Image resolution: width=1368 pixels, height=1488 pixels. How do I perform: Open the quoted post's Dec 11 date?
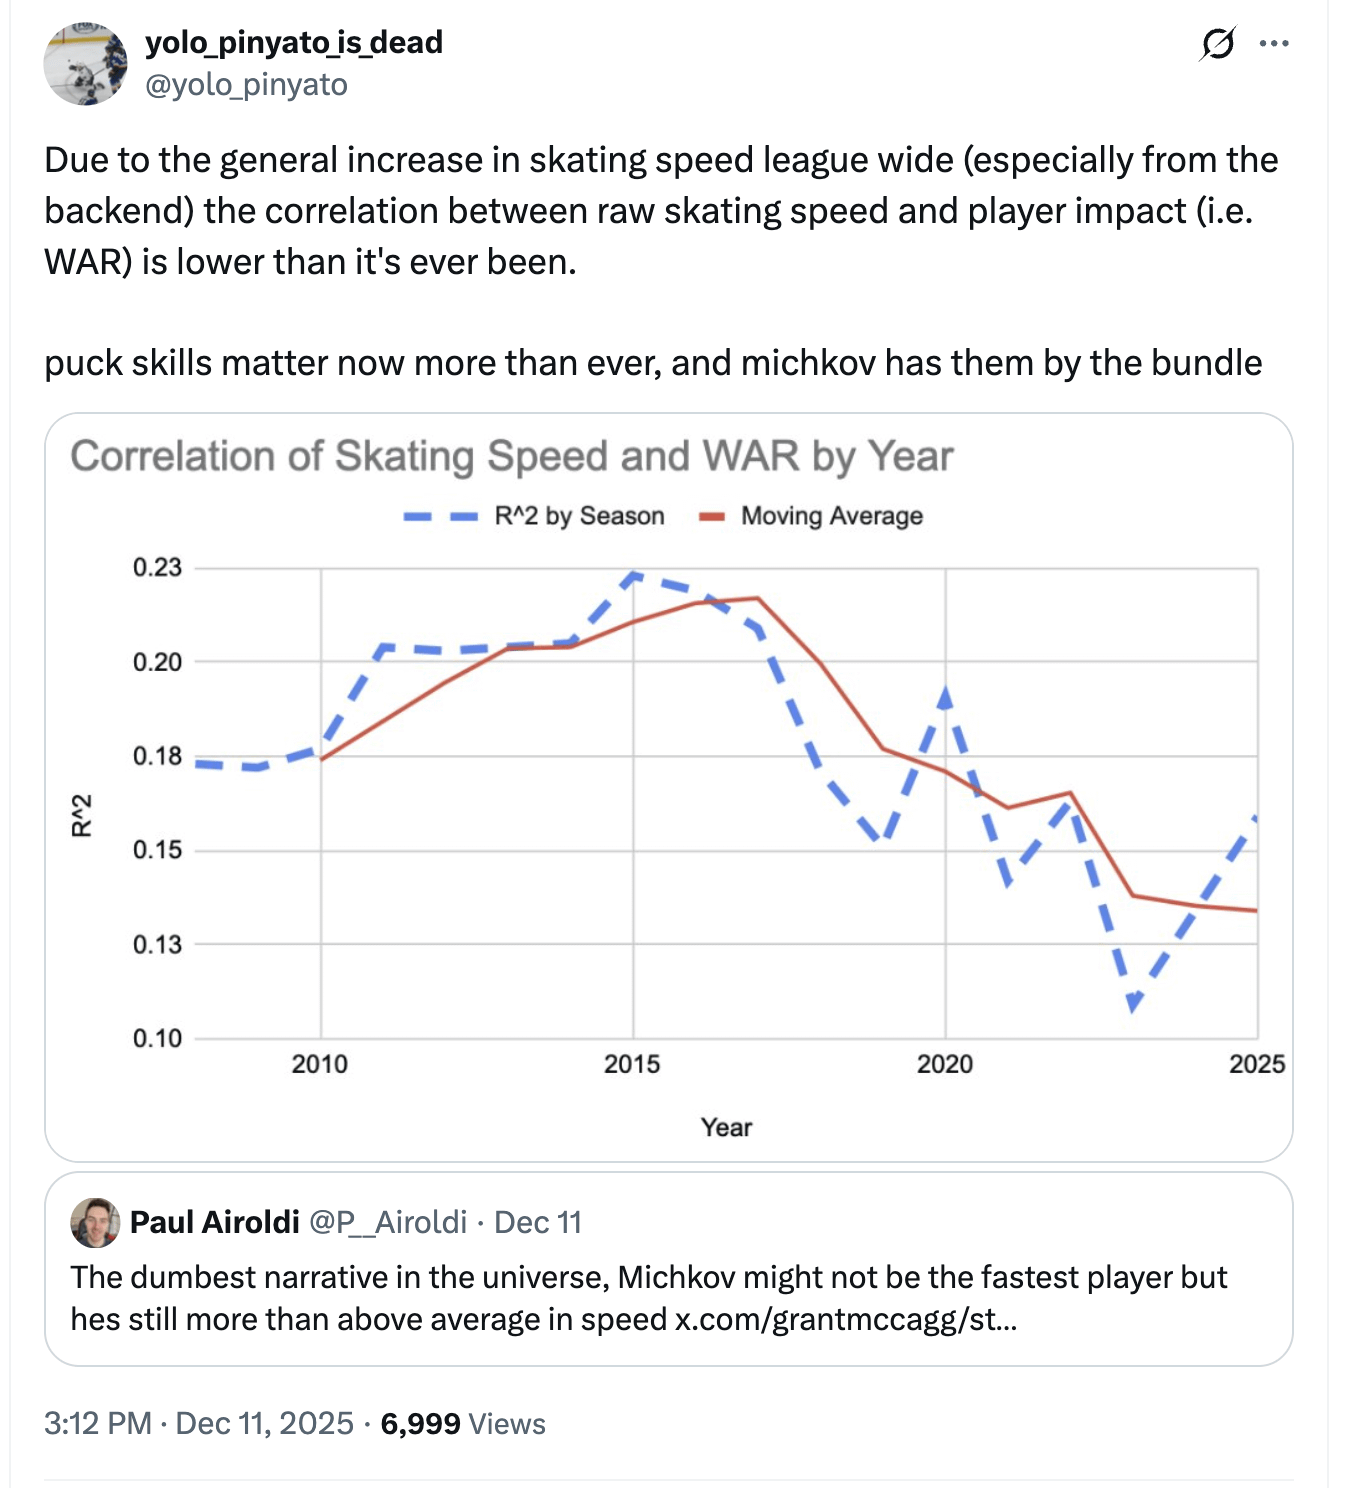coord(538,1222)
